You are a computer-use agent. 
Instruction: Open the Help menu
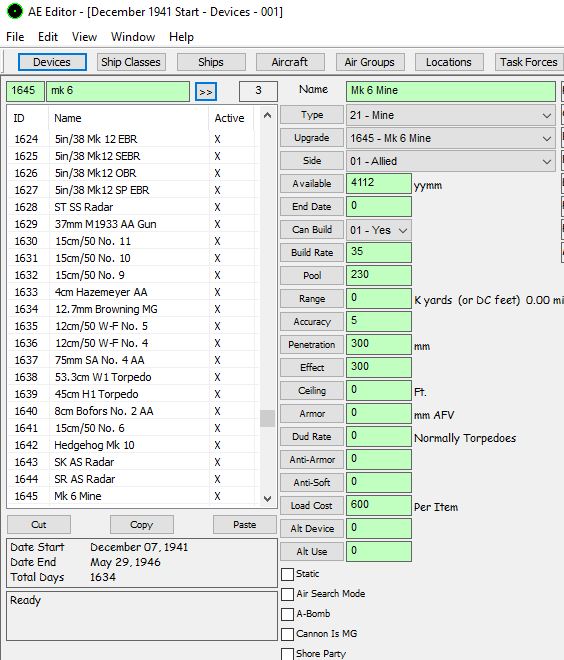point(181,37)
